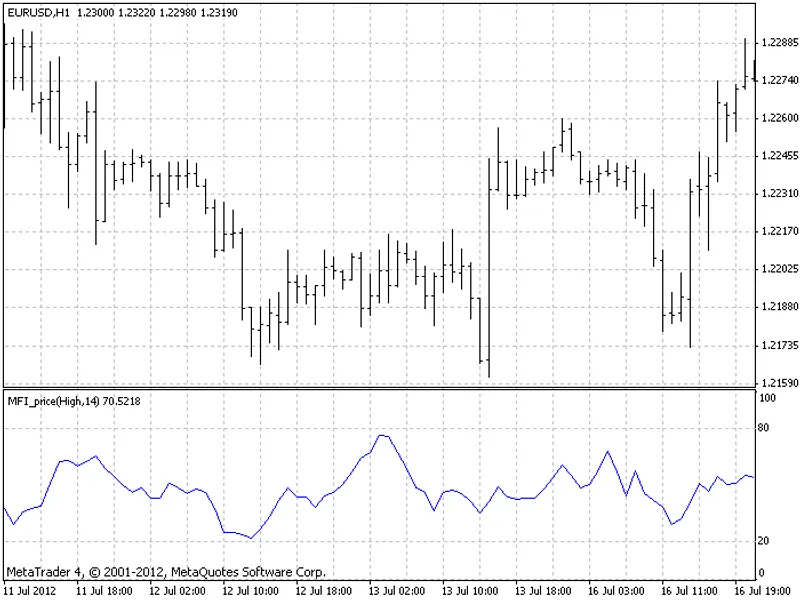The image size is (800, 600).
Task: Select the 11 Jul 2012 time label
Action: click(30, 591)
